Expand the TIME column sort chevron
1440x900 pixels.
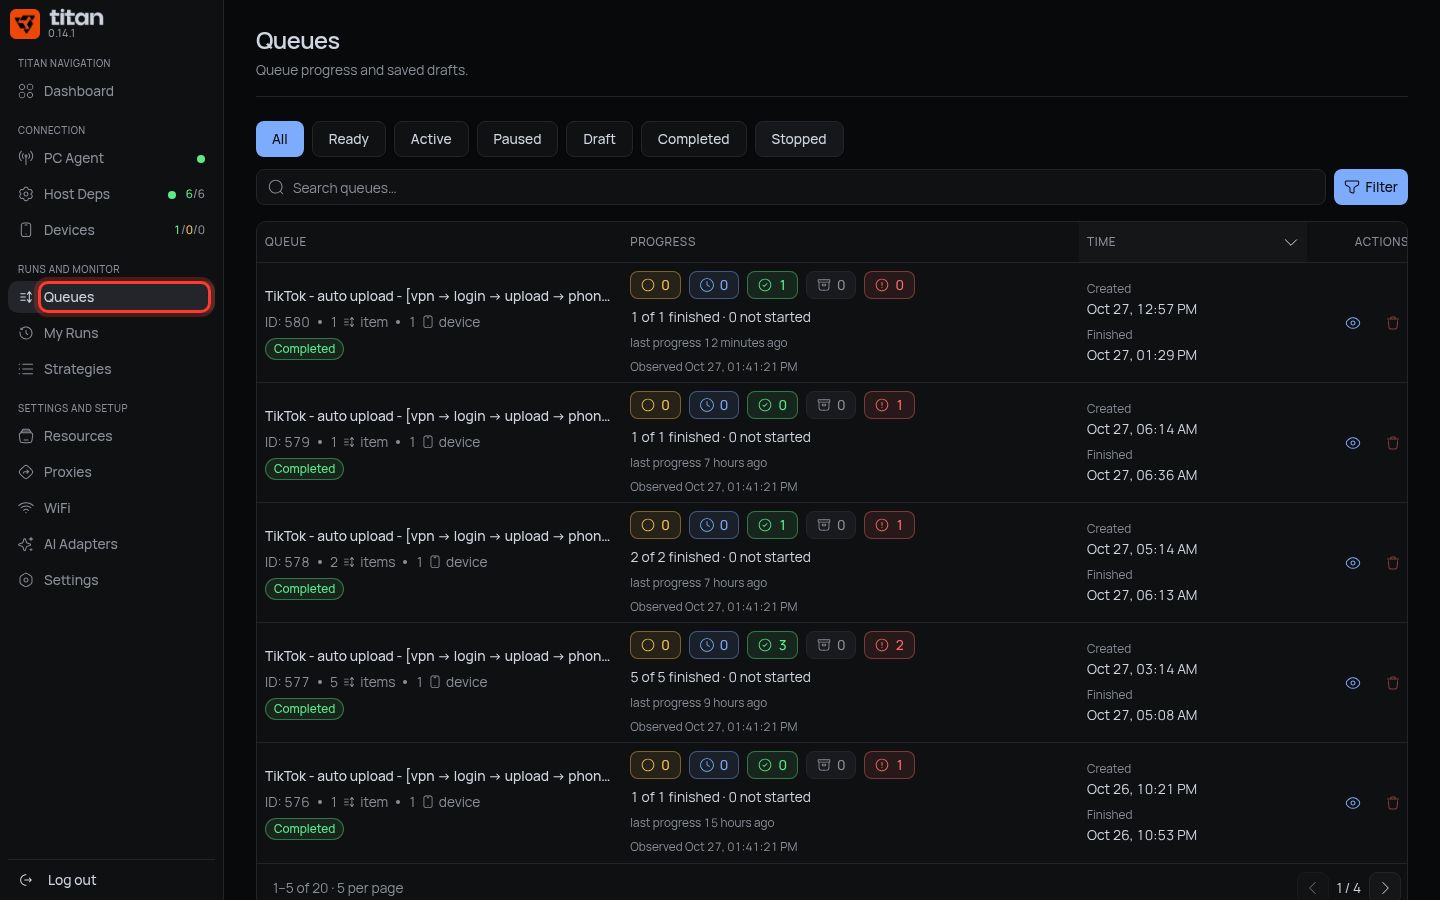[x=1291, y=242]
